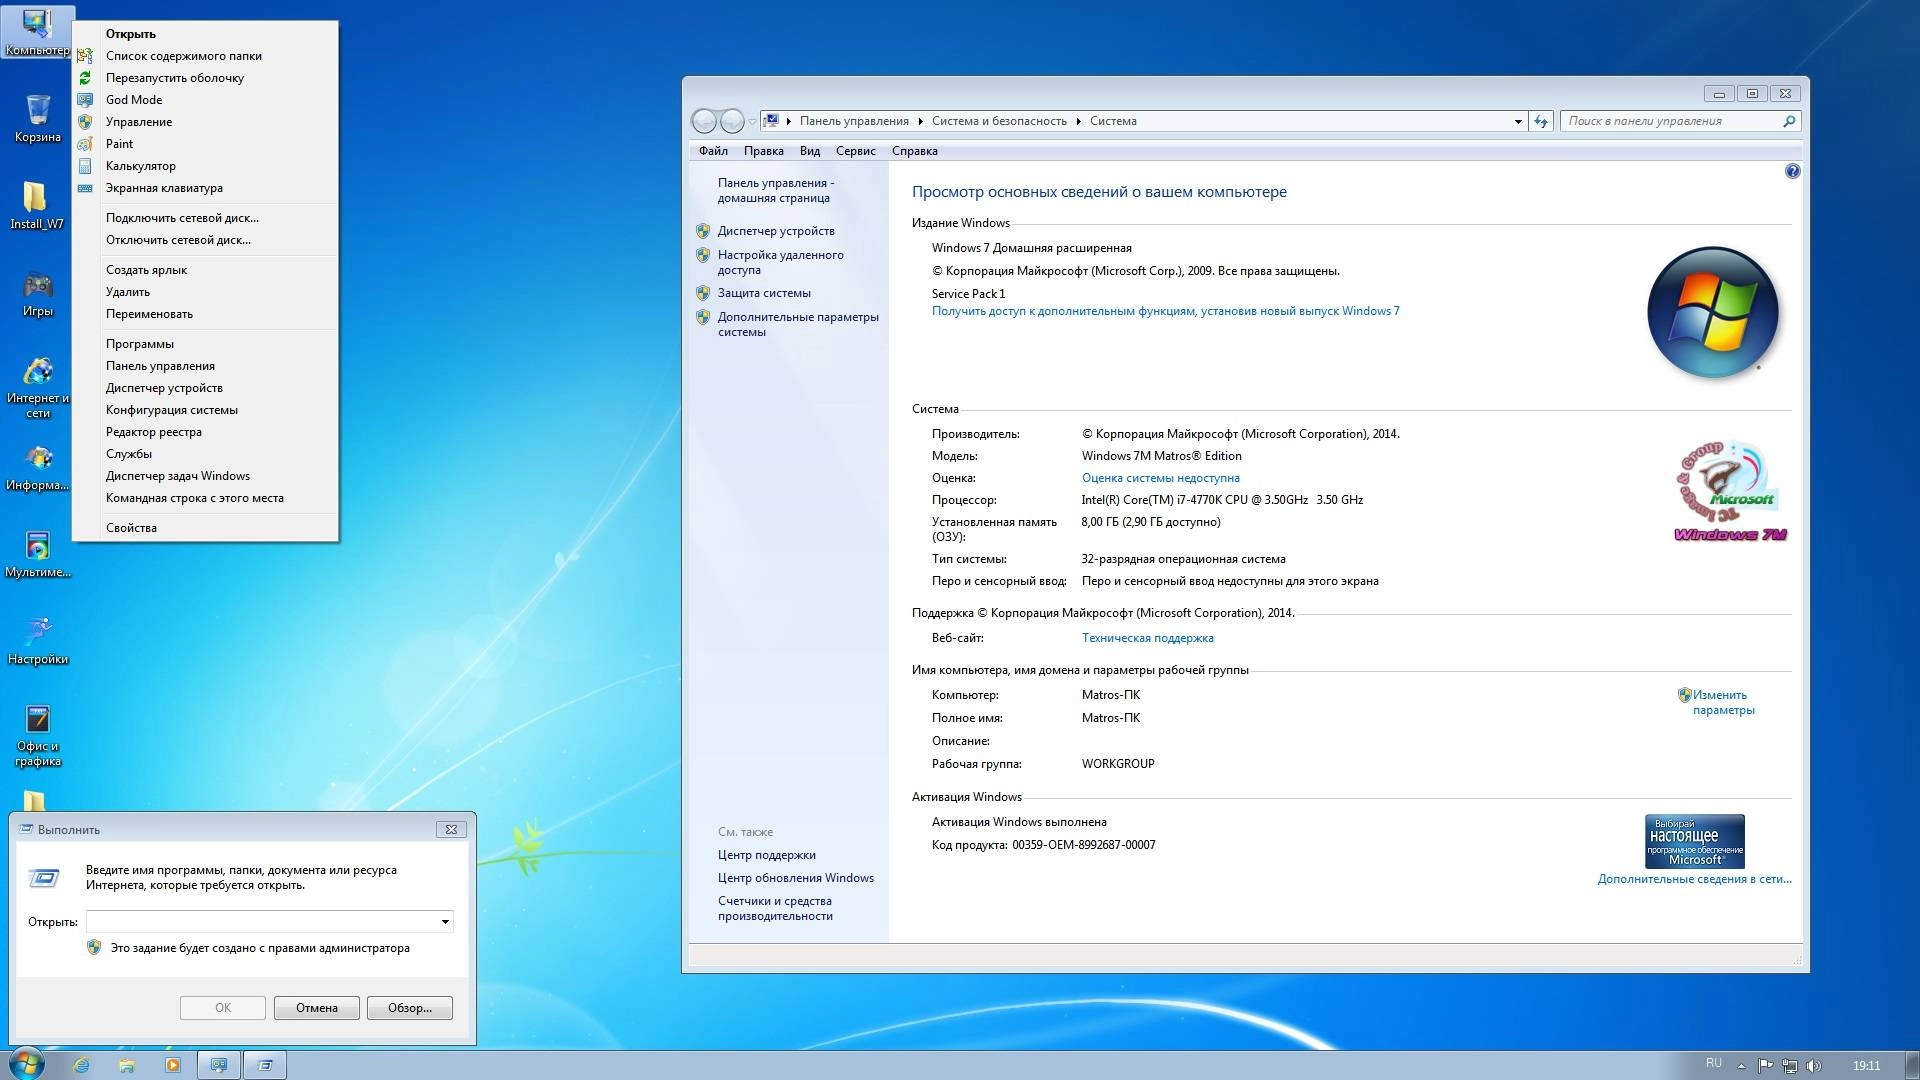
Task: Click the volume speaker tray icon
Action: pos(1814,1066)
